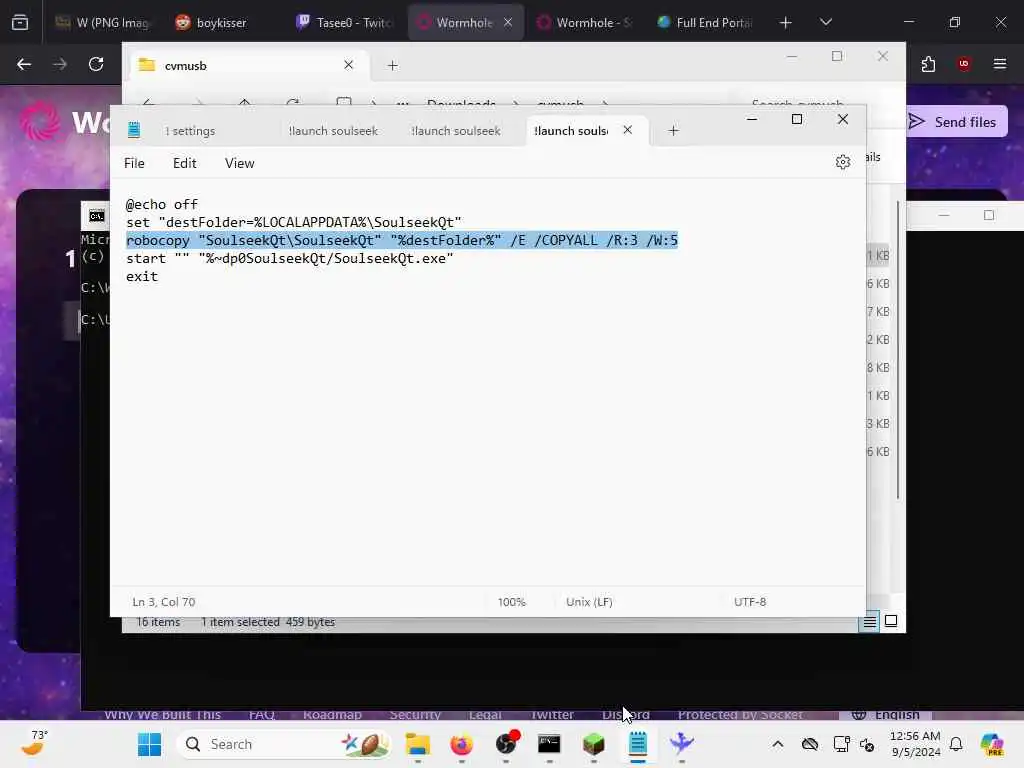Switch File Explorer to details view icon
The width and height of the screenshot is (1024, 768).
870,622
